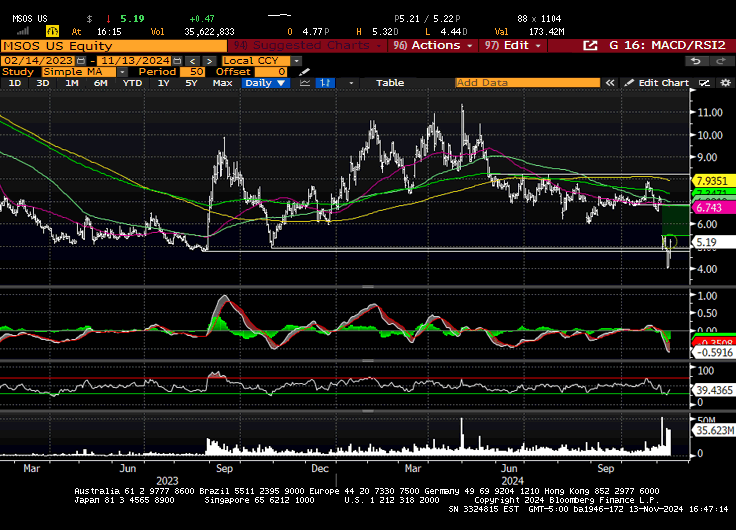Click the 39.4365 RSI value label

[714, 390]
